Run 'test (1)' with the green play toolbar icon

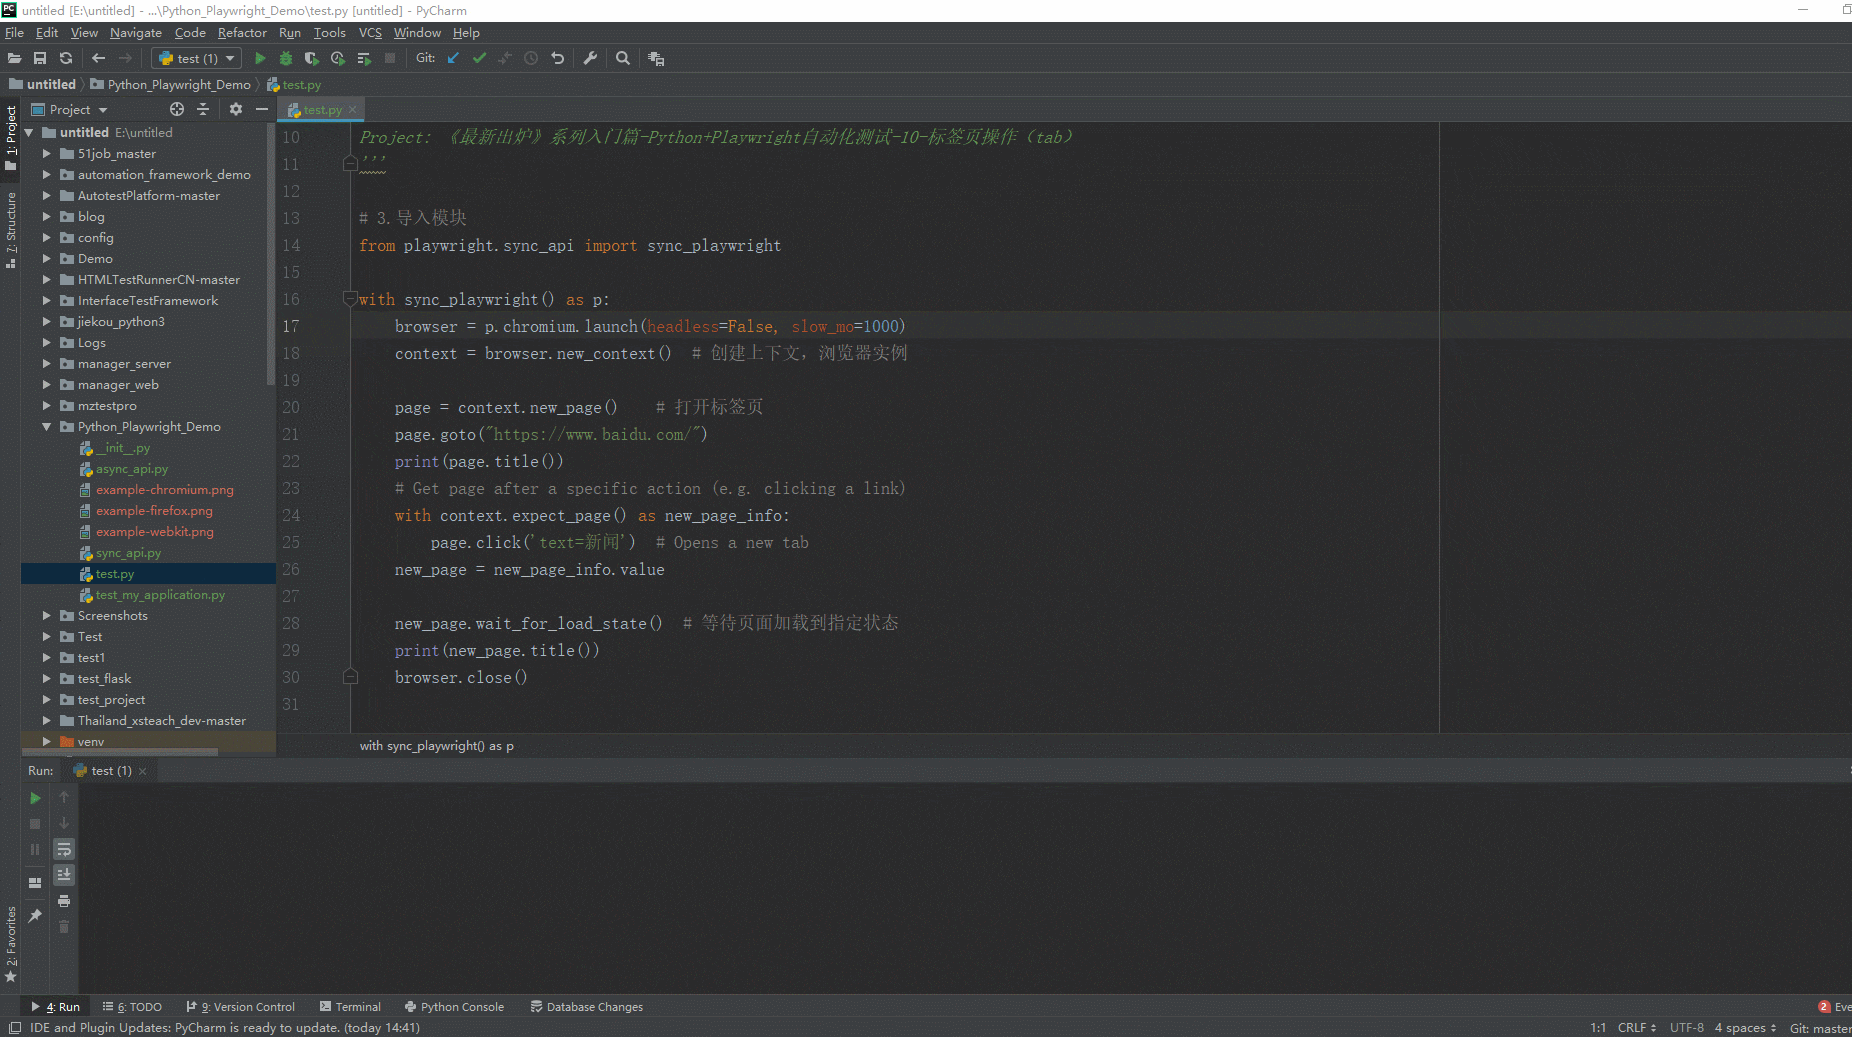click(x=260, y=58)
